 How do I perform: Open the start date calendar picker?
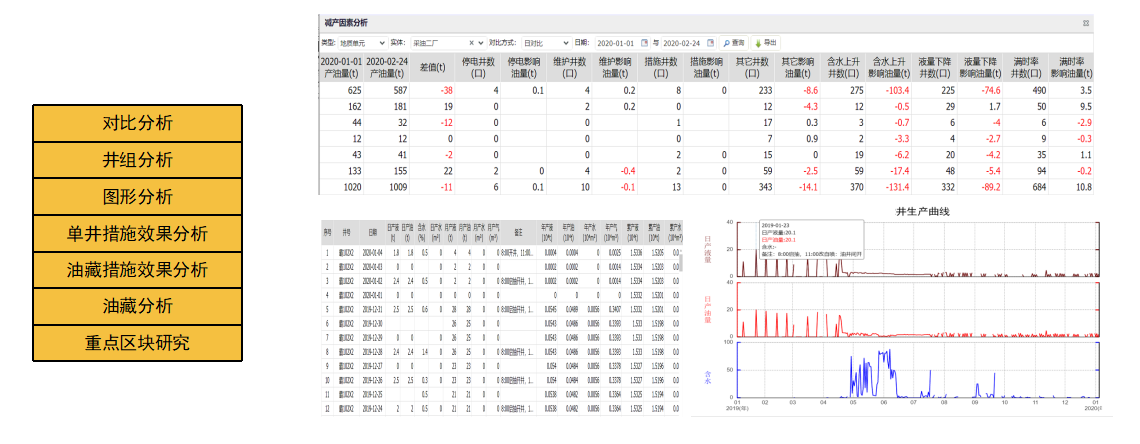pyautogui.click(x=644, y=43)
